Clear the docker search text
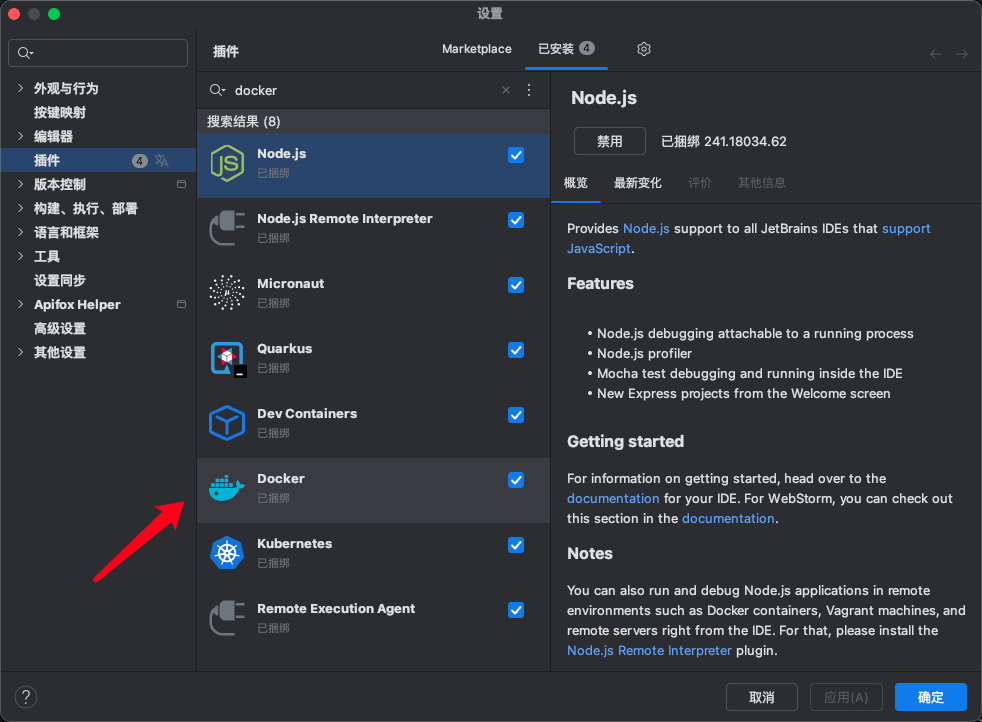Viewport: 982px width, 722px height. click(506, 90)
